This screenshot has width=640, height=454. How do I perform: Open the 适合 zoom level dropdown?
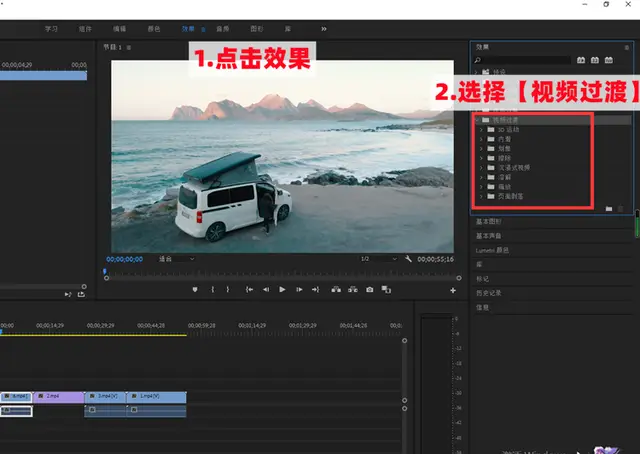(x=176, y=259)
